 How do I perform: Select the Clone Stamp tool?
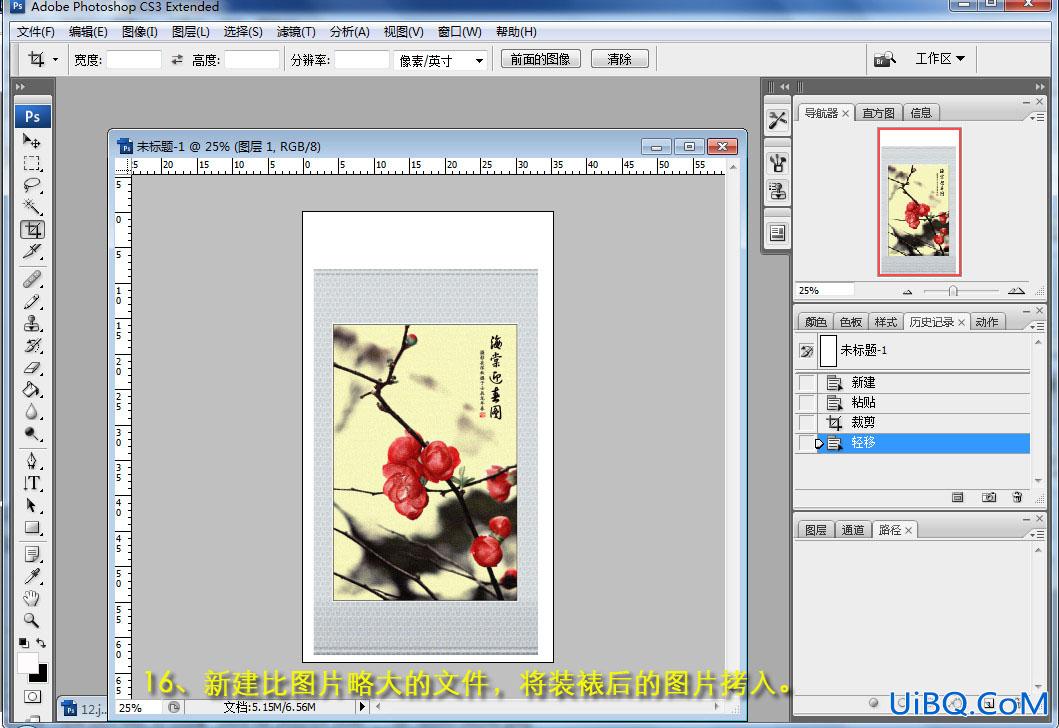pyautogui.click(x=32, y=323)
